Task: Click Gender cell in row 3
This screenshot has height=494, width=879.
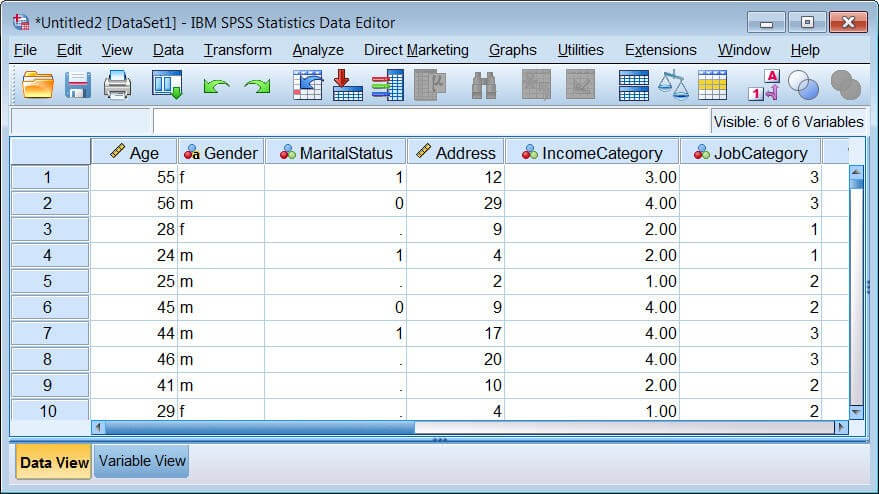Action: 221,229
